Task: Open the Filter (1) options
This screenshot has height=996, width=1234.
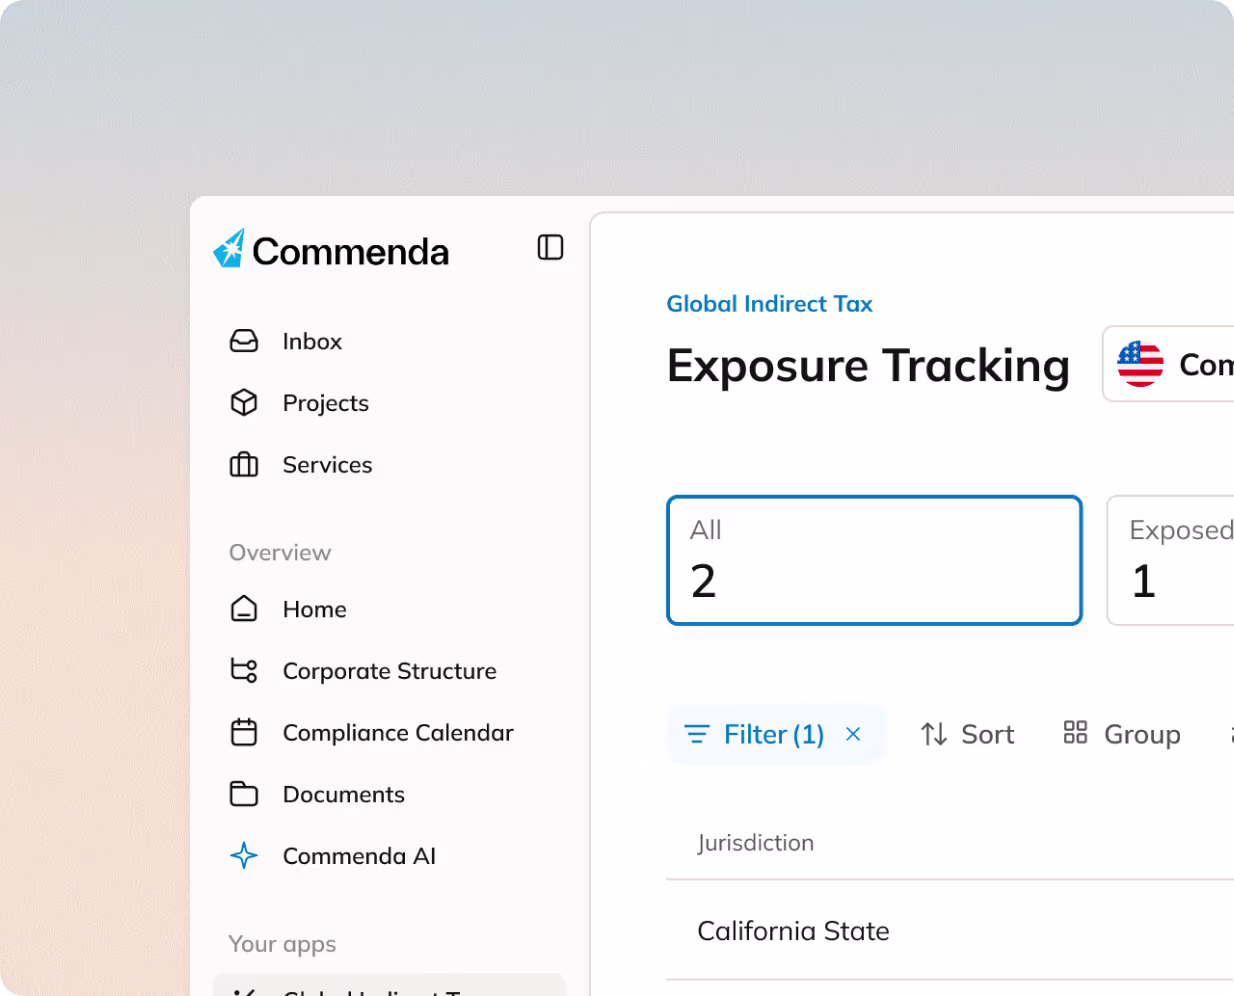Action: pyautogui.click(x=755, y=735)
